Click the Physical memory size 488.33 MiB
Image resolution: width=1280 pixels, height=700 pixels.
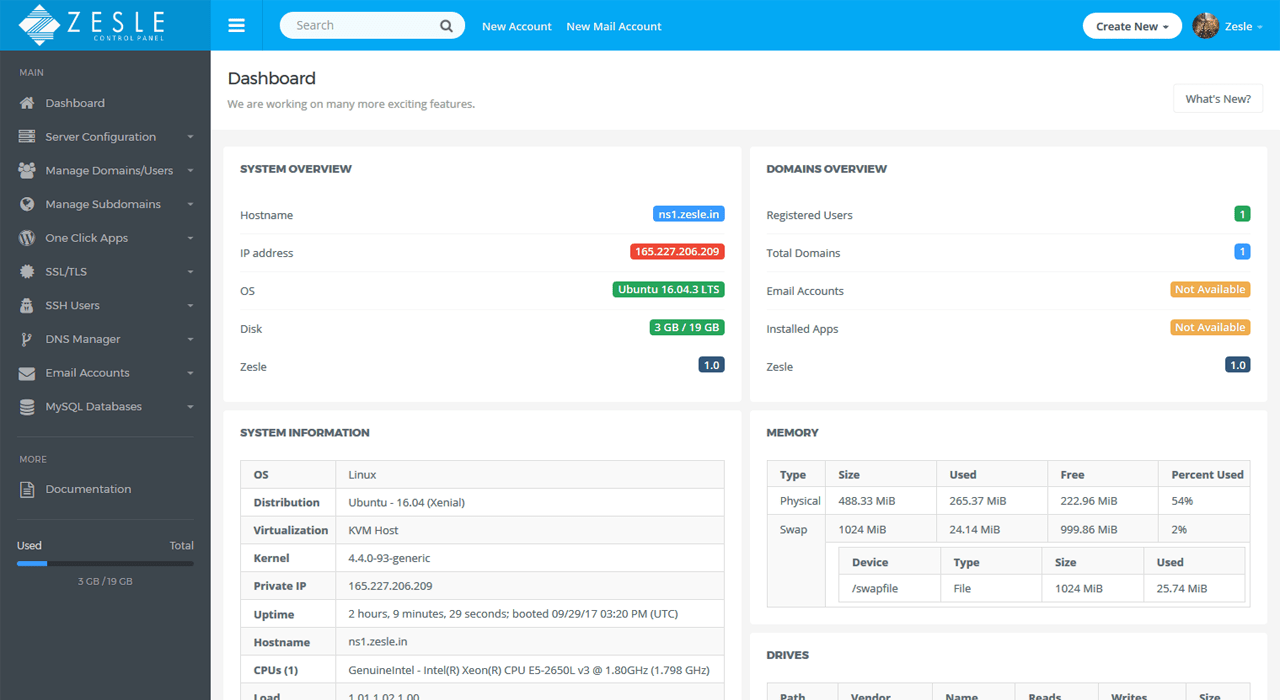point(868,501)
